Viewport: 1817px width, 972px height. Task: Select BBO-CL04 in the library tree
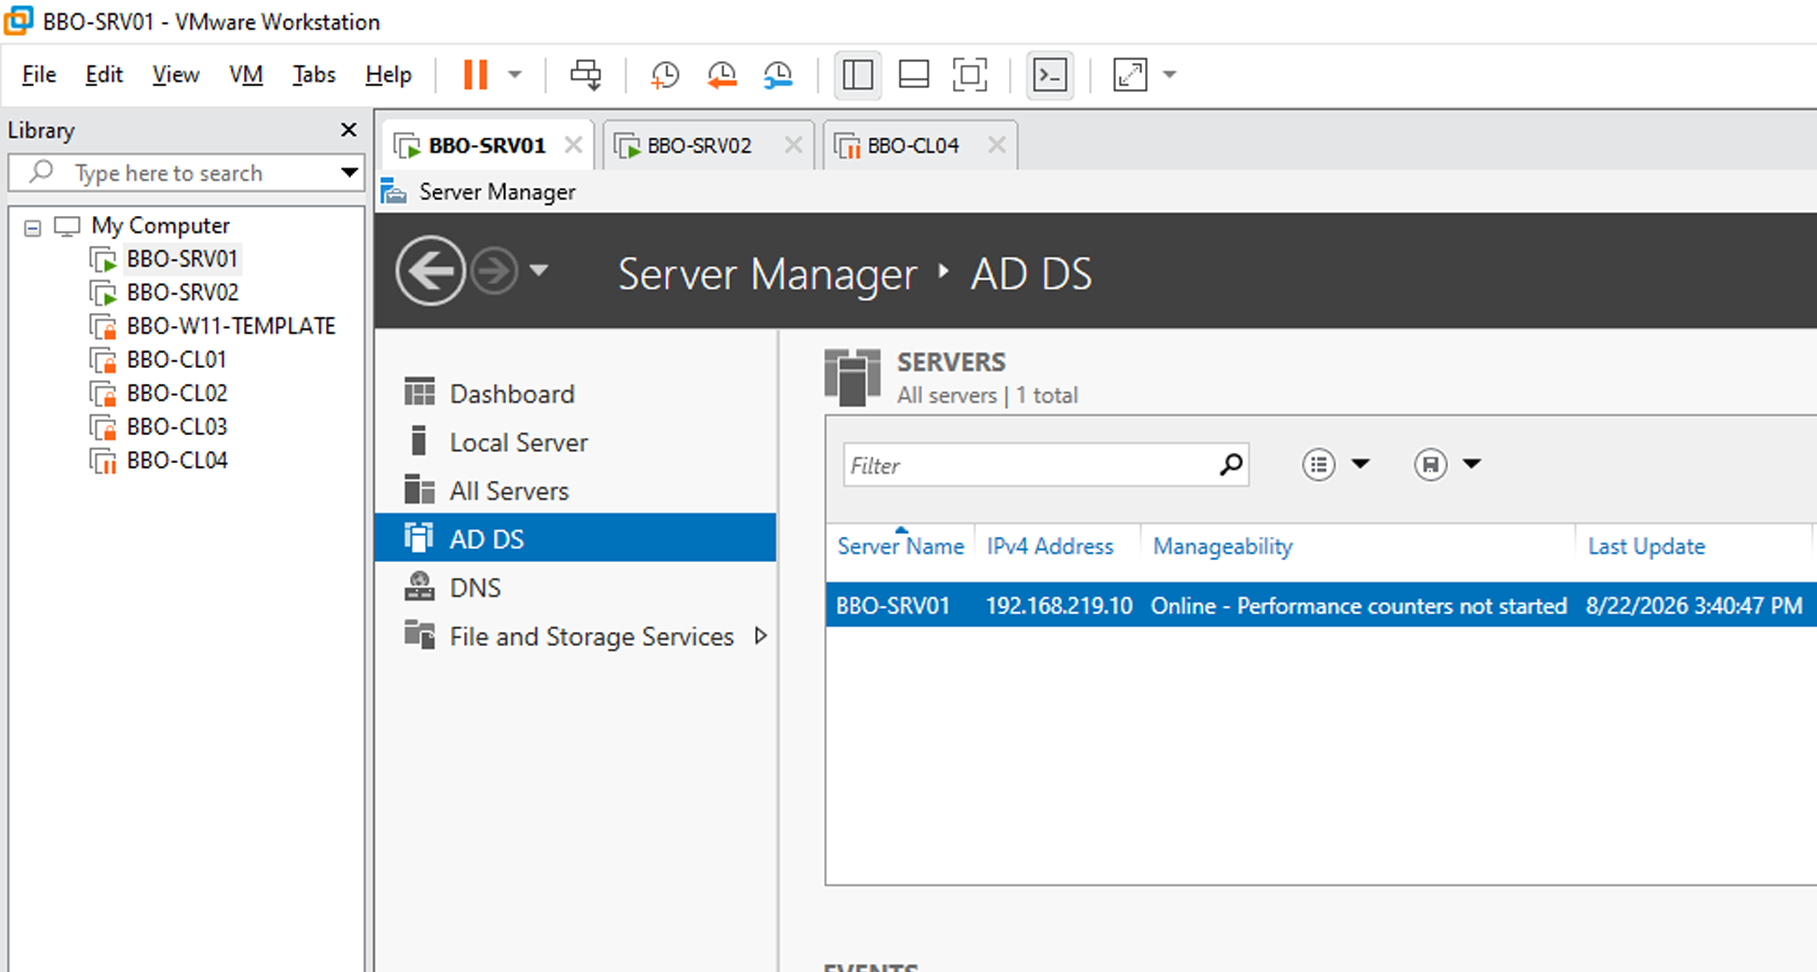tap(176, 461)
